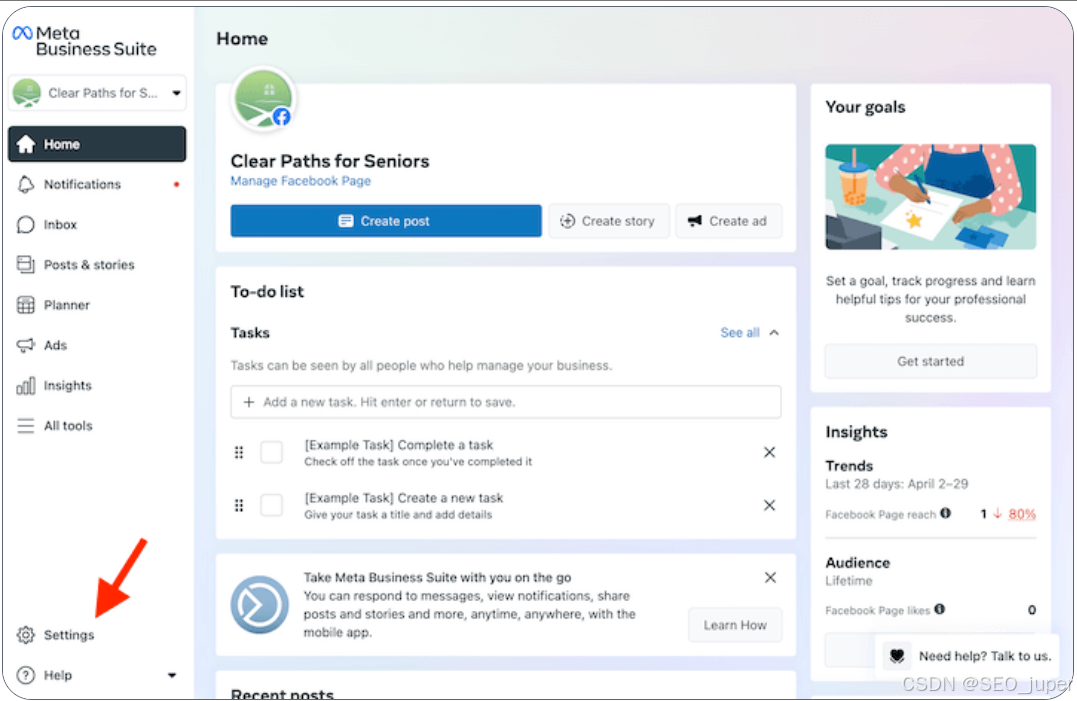
Task: Collapse the Tasks section chevron
Action: coord(774,333)
